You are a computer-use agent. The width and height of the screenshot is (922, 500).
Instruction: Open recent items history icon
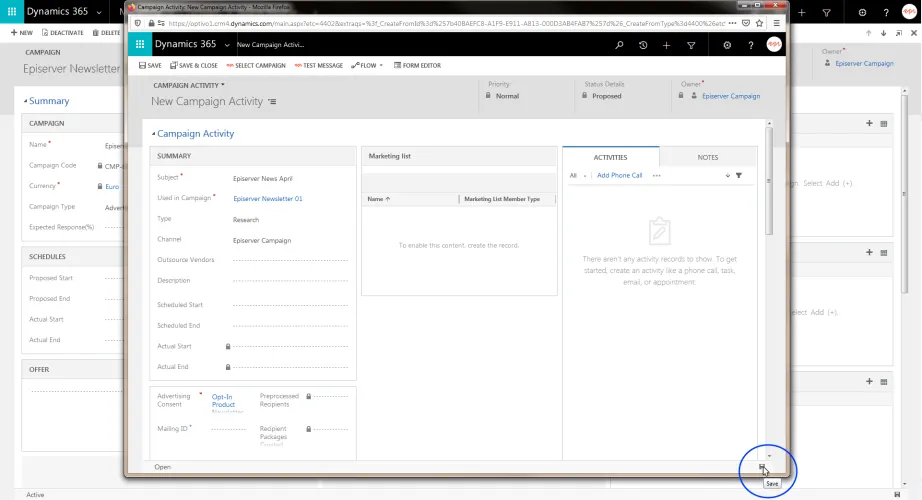tap(643, 45)
